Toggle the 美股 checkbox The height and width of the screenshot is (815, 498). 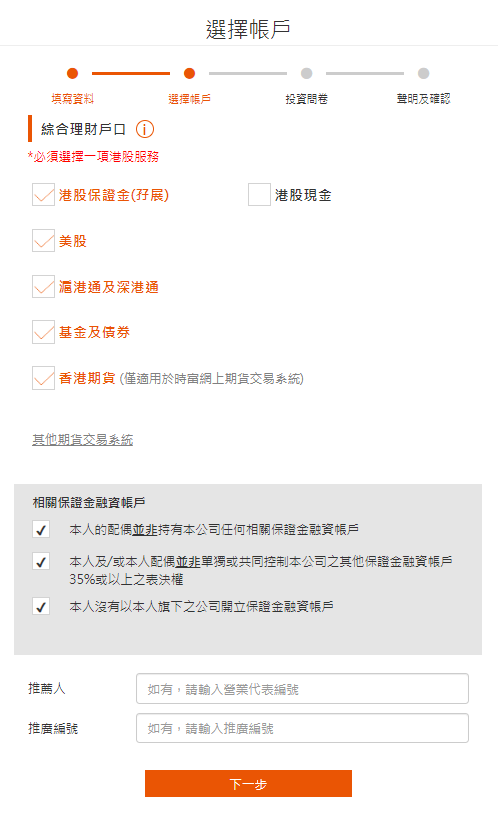43,241
